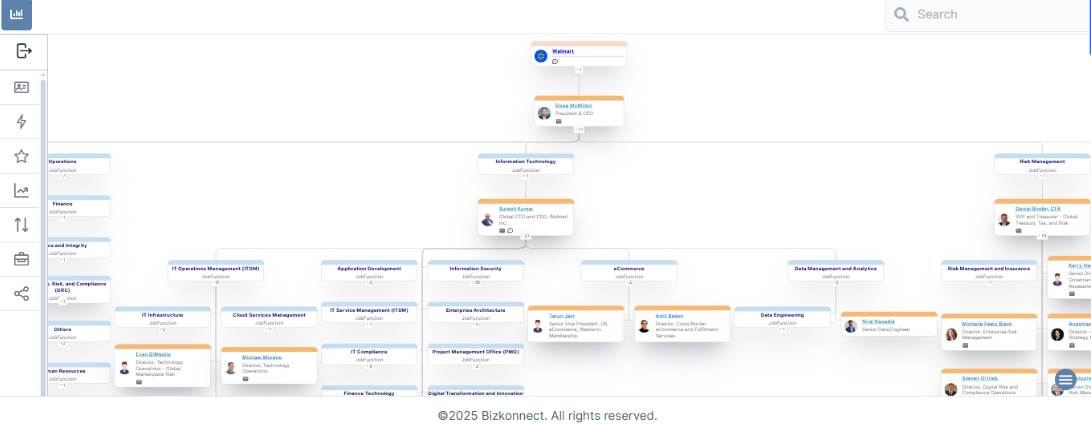Viewport: 1091px width, 425px height.
Task: Click the email icon on Michael Moreno card
Action: (245, 379)
